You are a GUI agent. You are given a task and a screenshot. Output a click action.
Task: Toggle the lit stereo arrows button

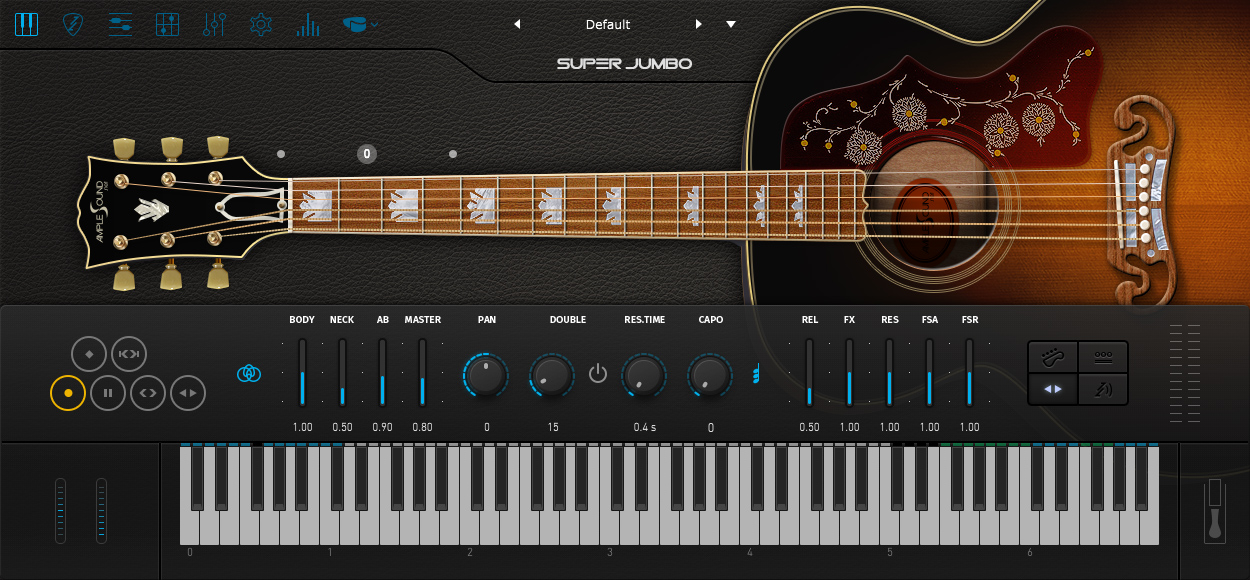pyautogui.click(x=1053, y=389)
